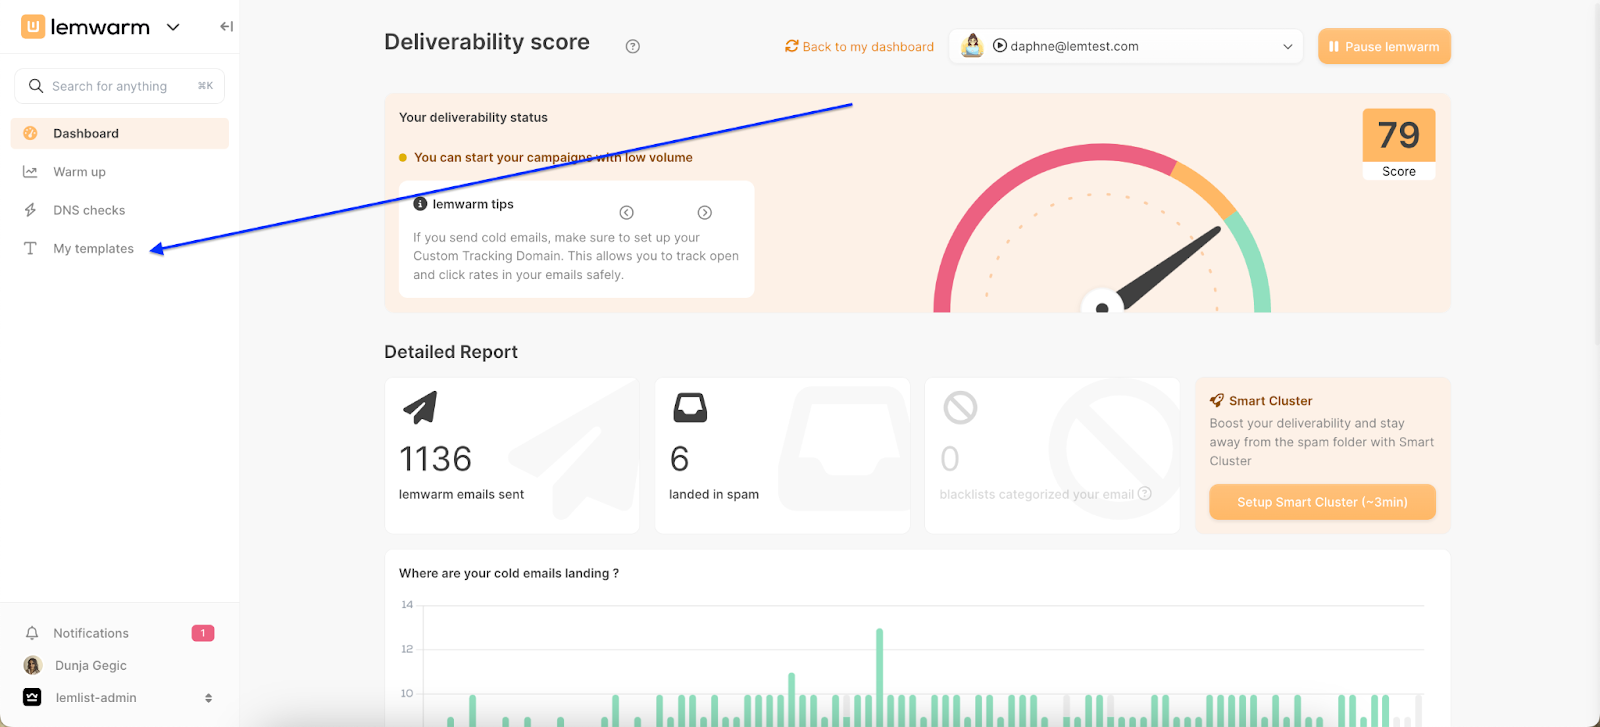Open Dunja Gegic user profile

point(90,666)
